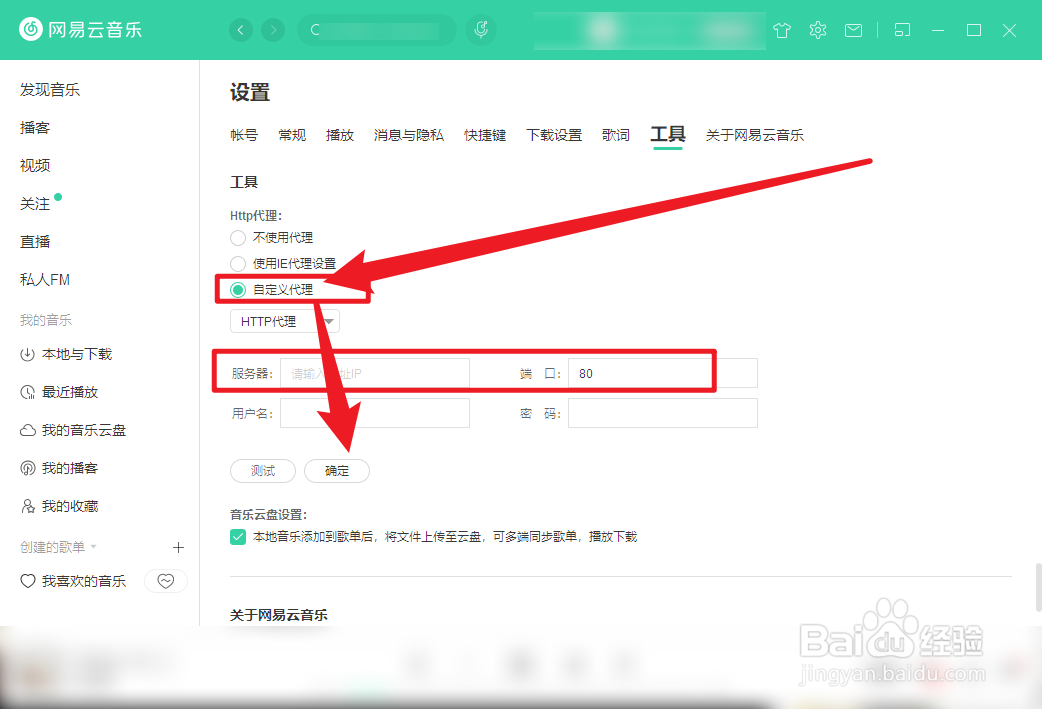The height and width of the screenshot is (709, 1042).
Task: Switch to the 播放 settings tab
Action: pyautogui.click(x=340, y=136)
